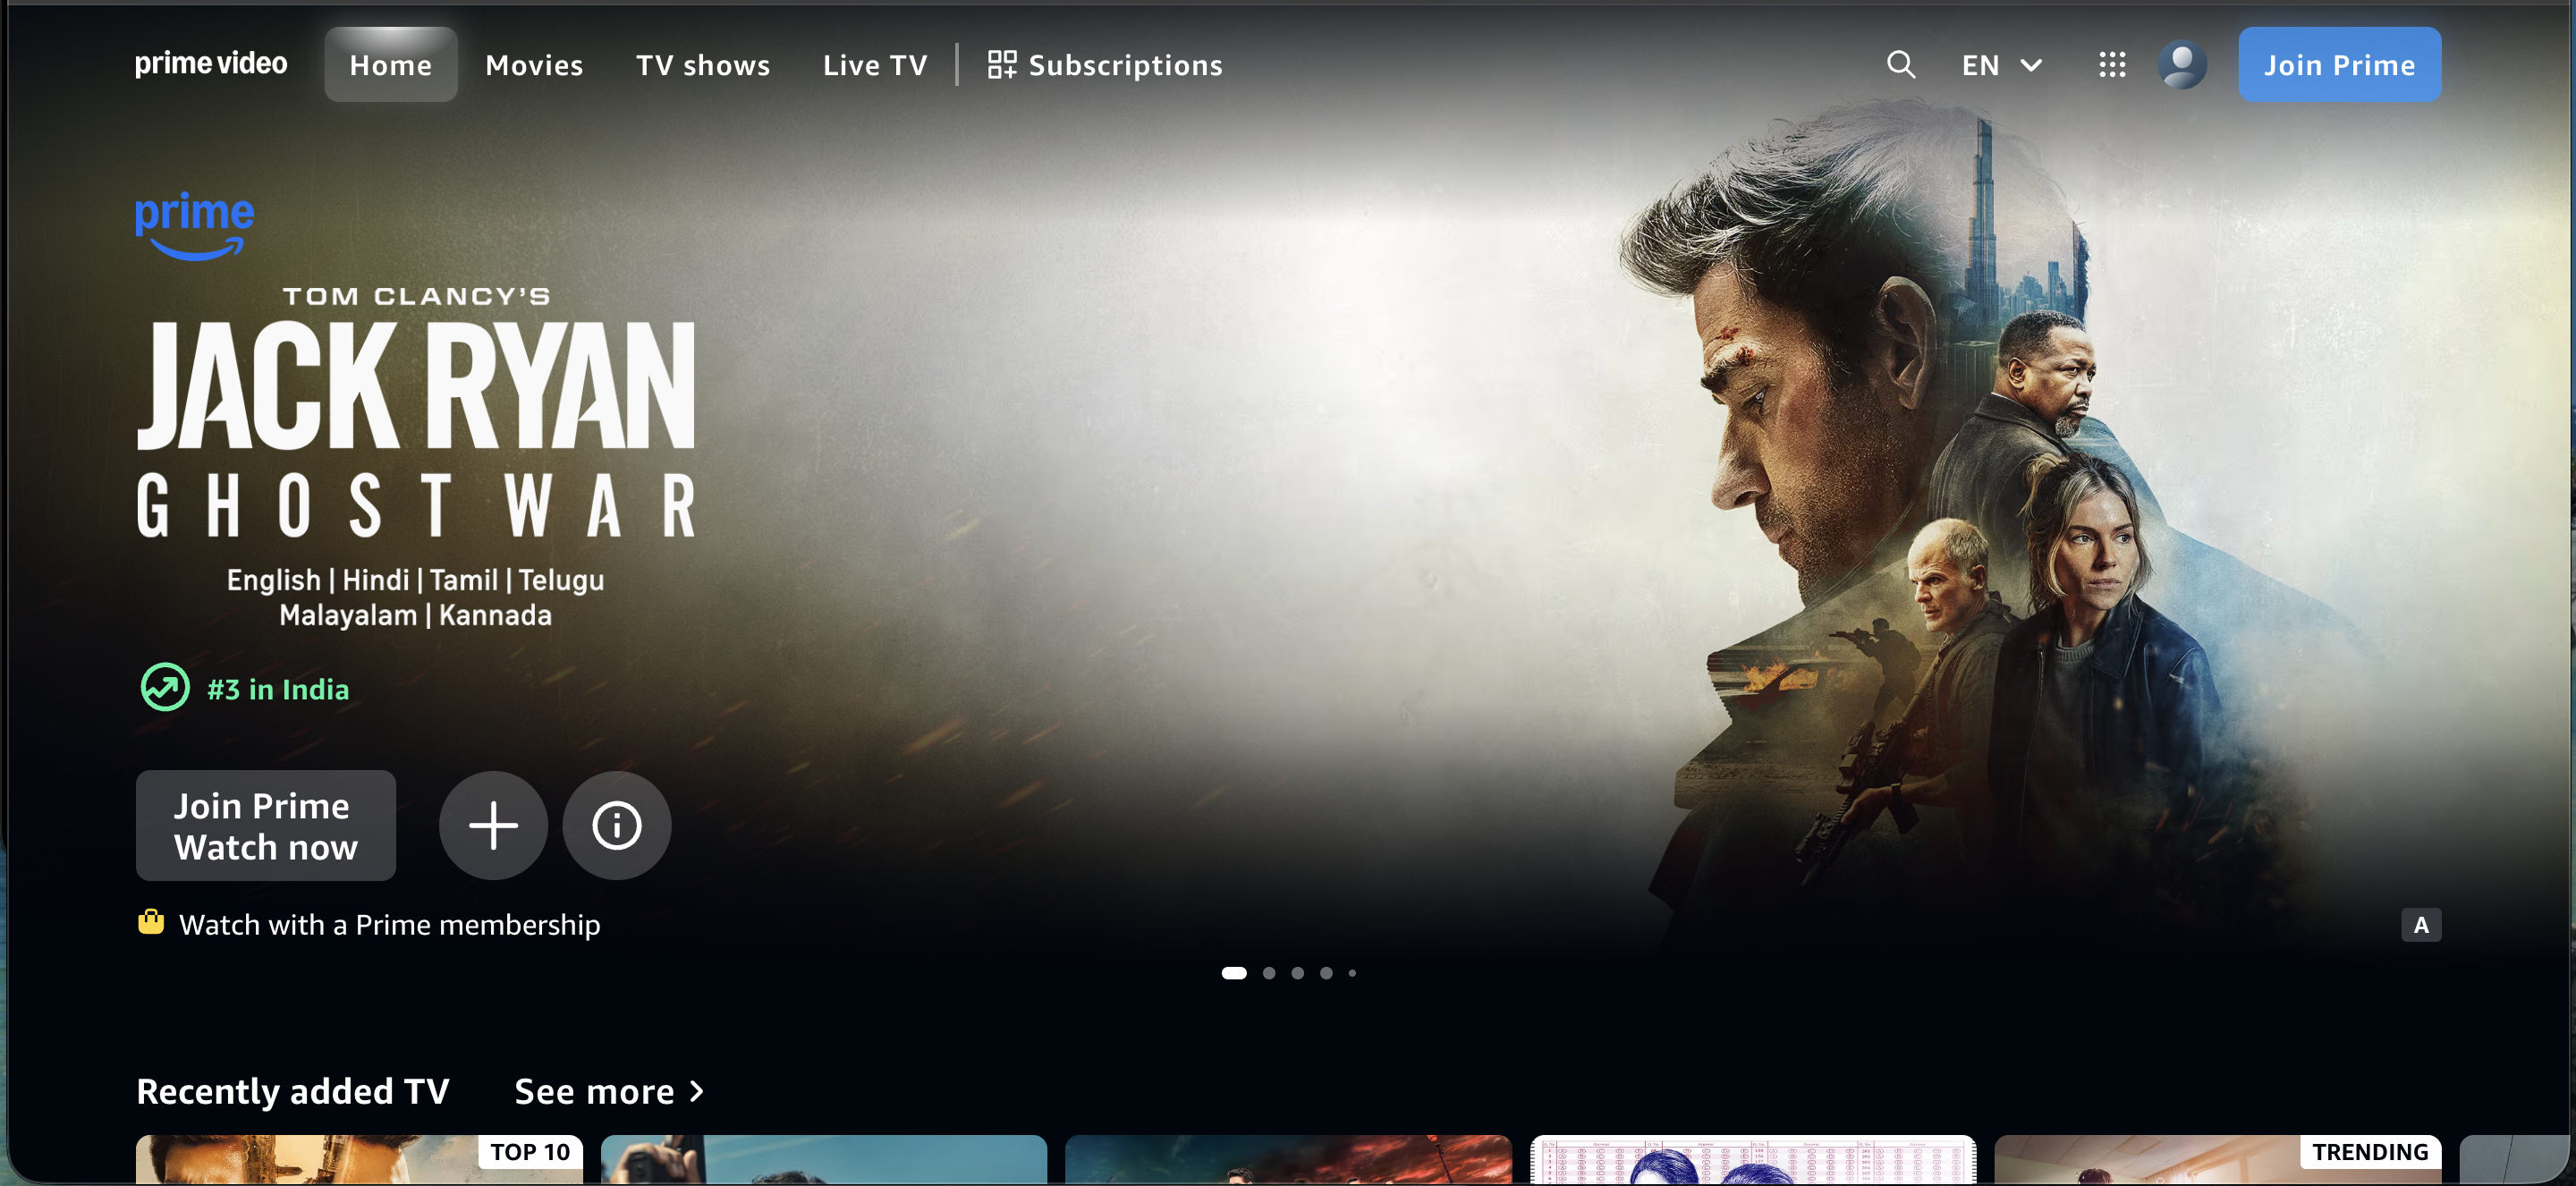Image resolution: width=2576 pixels, height=1186 pixels.
Task: Click the '#3 in India' text
Action: pos(278,689)
